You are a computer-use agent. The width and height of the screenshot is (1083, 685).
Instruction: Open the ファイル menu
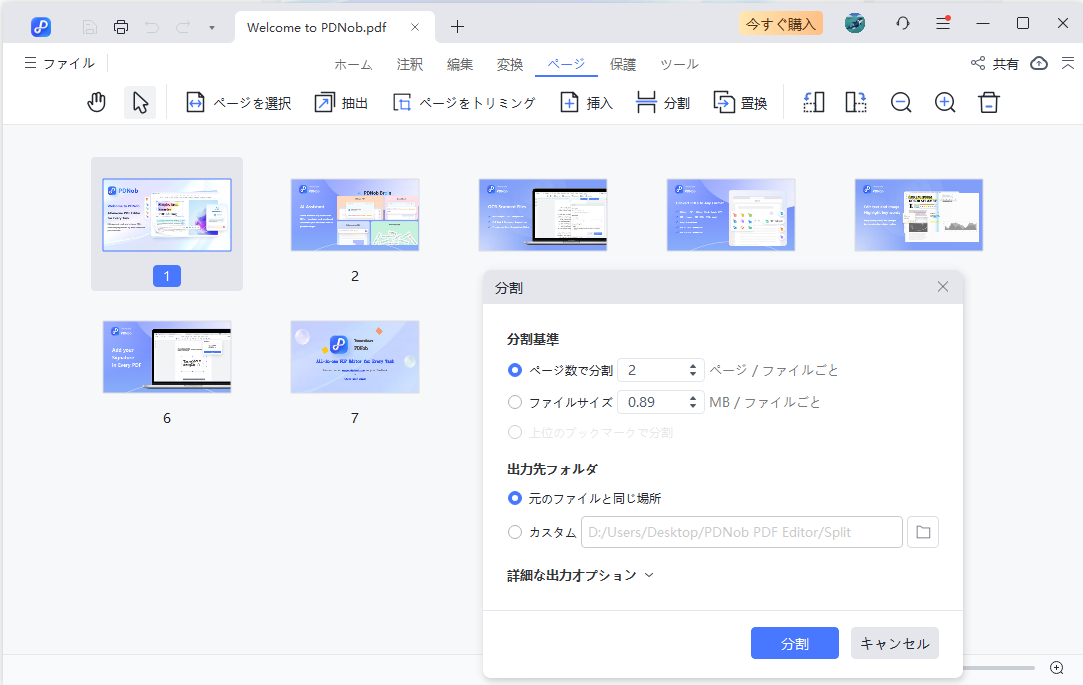click(59, 63)
